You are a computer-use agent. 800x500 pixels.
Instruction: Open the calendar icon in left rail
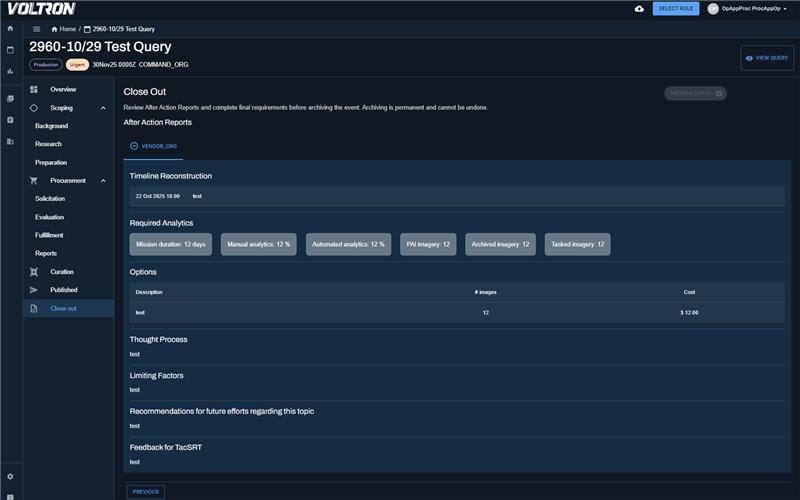(x=10, y=49)
